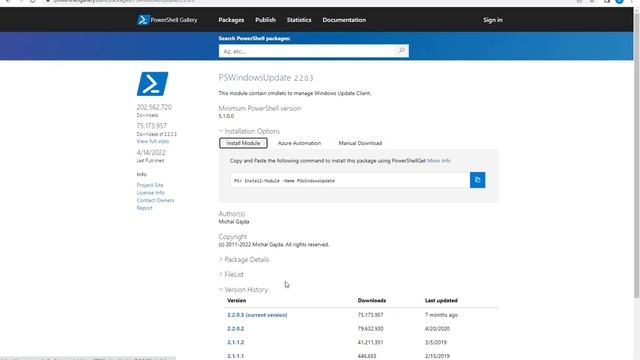Collapse the Installation Options section
The height and width of the screenshot is (360, 640).
point(249,131)
